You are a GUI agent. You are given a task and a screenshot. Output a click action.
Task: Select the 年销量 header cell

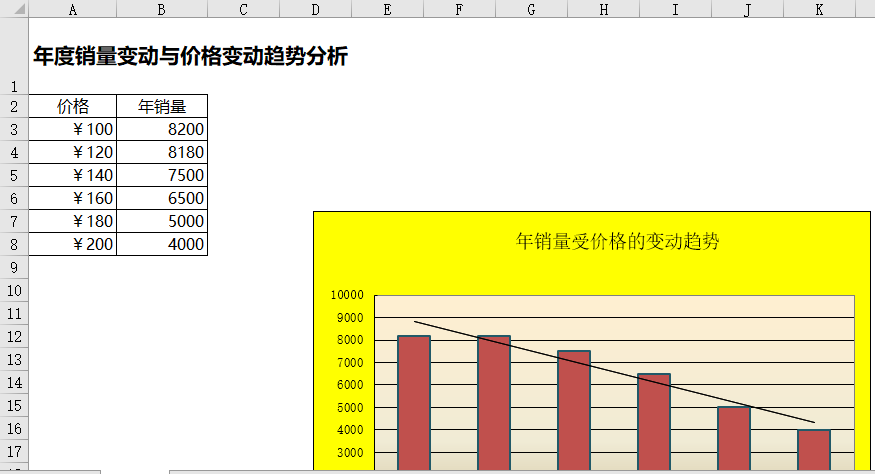(162, 106)
